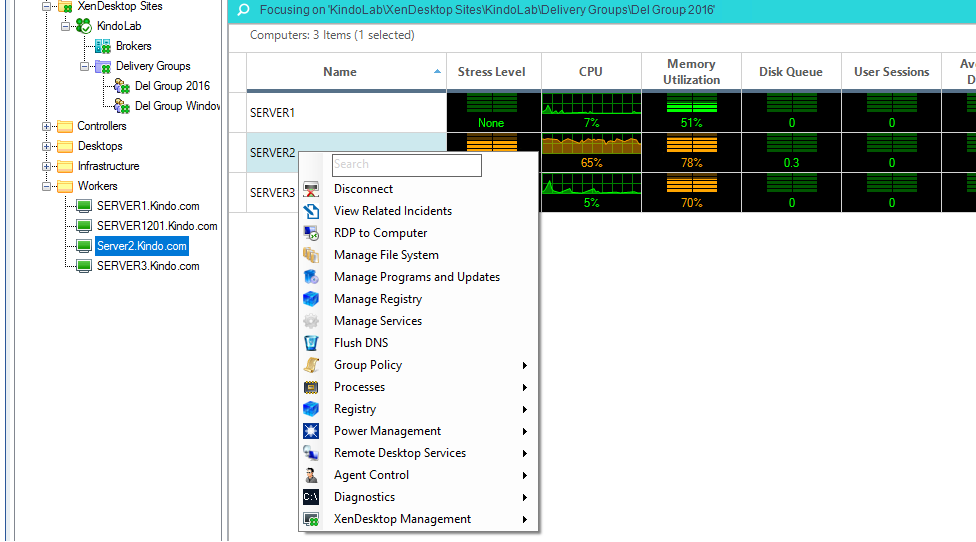This screenshot has height=542, width=976.
Task: Select the Desktops folder label
Action: (100, 146)
